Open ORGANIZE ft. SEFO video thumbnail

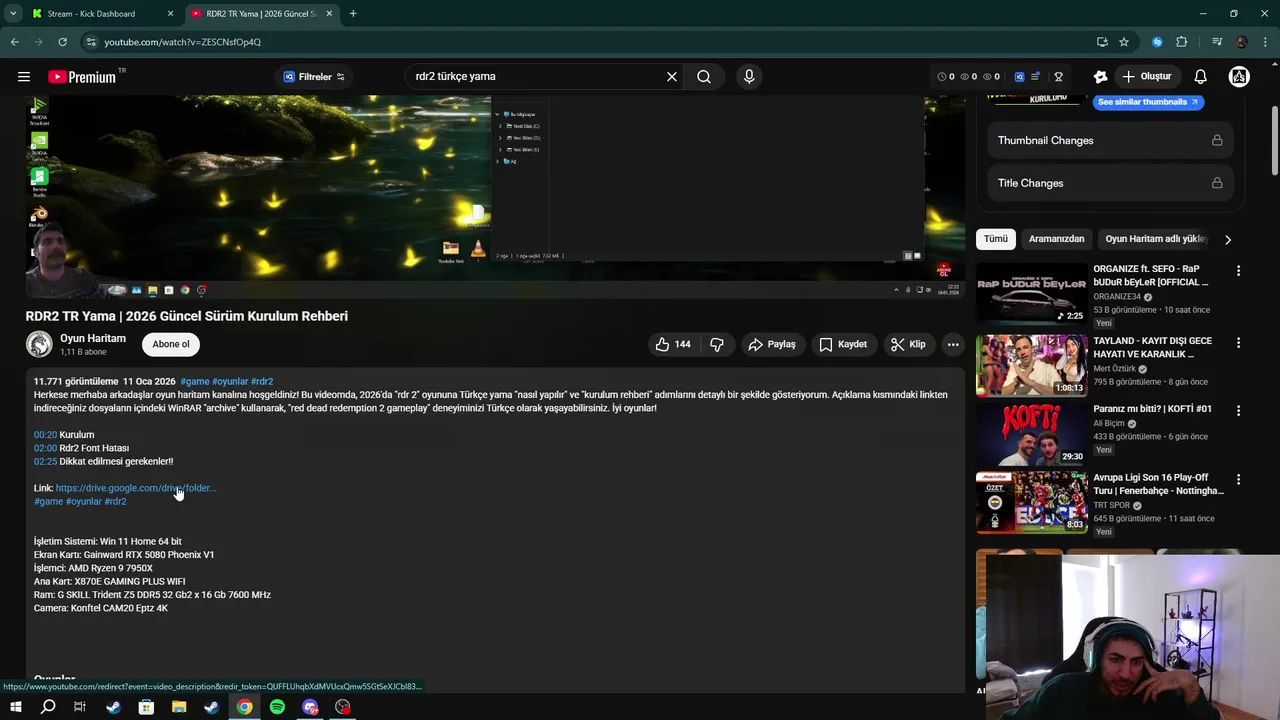tap(1031, 293)
